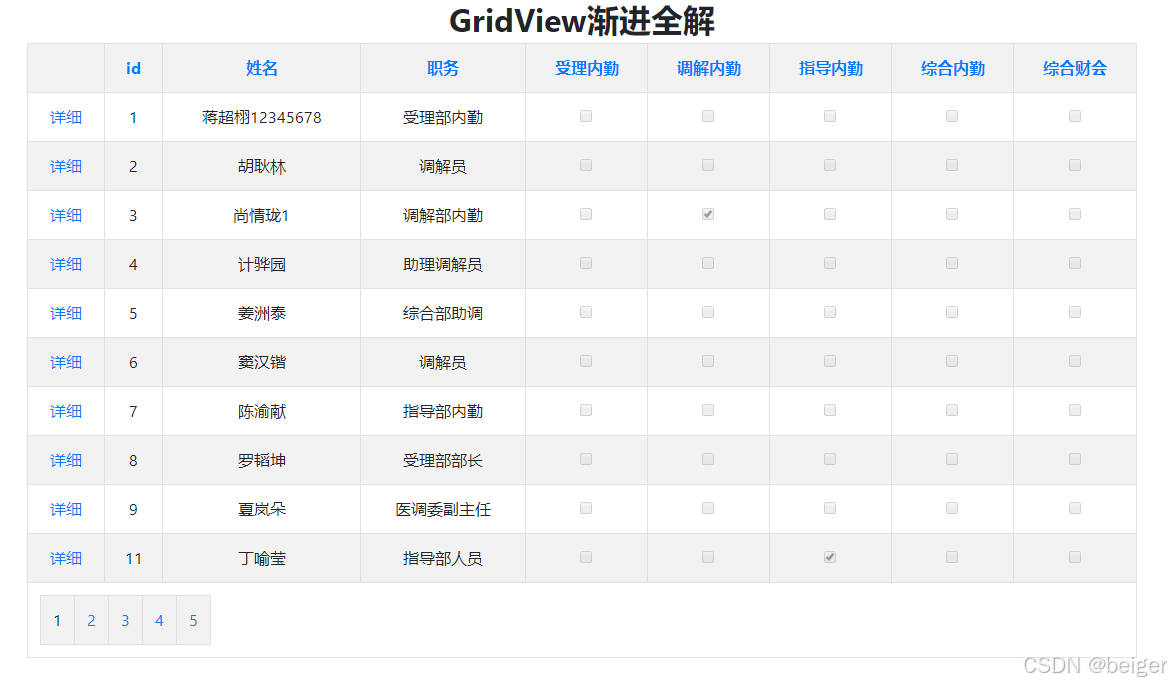This screenshot has height=685, width=1171.
Task: Open 详细 link for 陈渝献 row
Action: 66,411
